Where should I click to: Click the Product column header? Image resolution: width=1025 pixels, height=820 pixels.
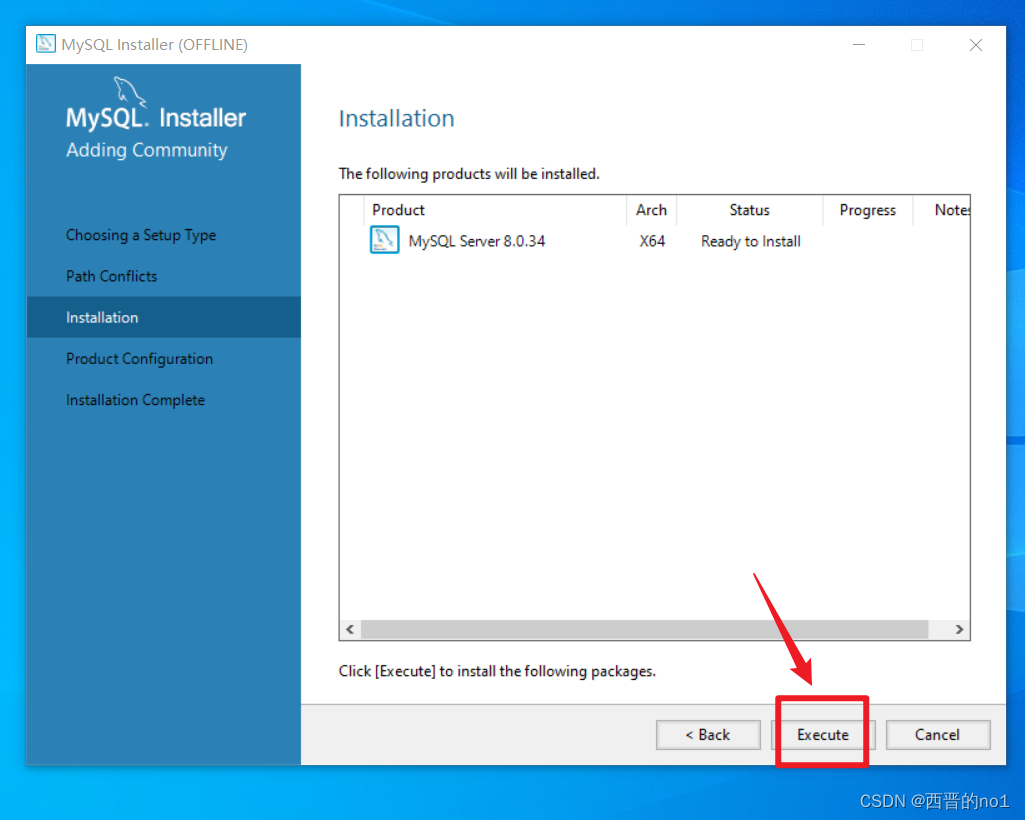495,210
